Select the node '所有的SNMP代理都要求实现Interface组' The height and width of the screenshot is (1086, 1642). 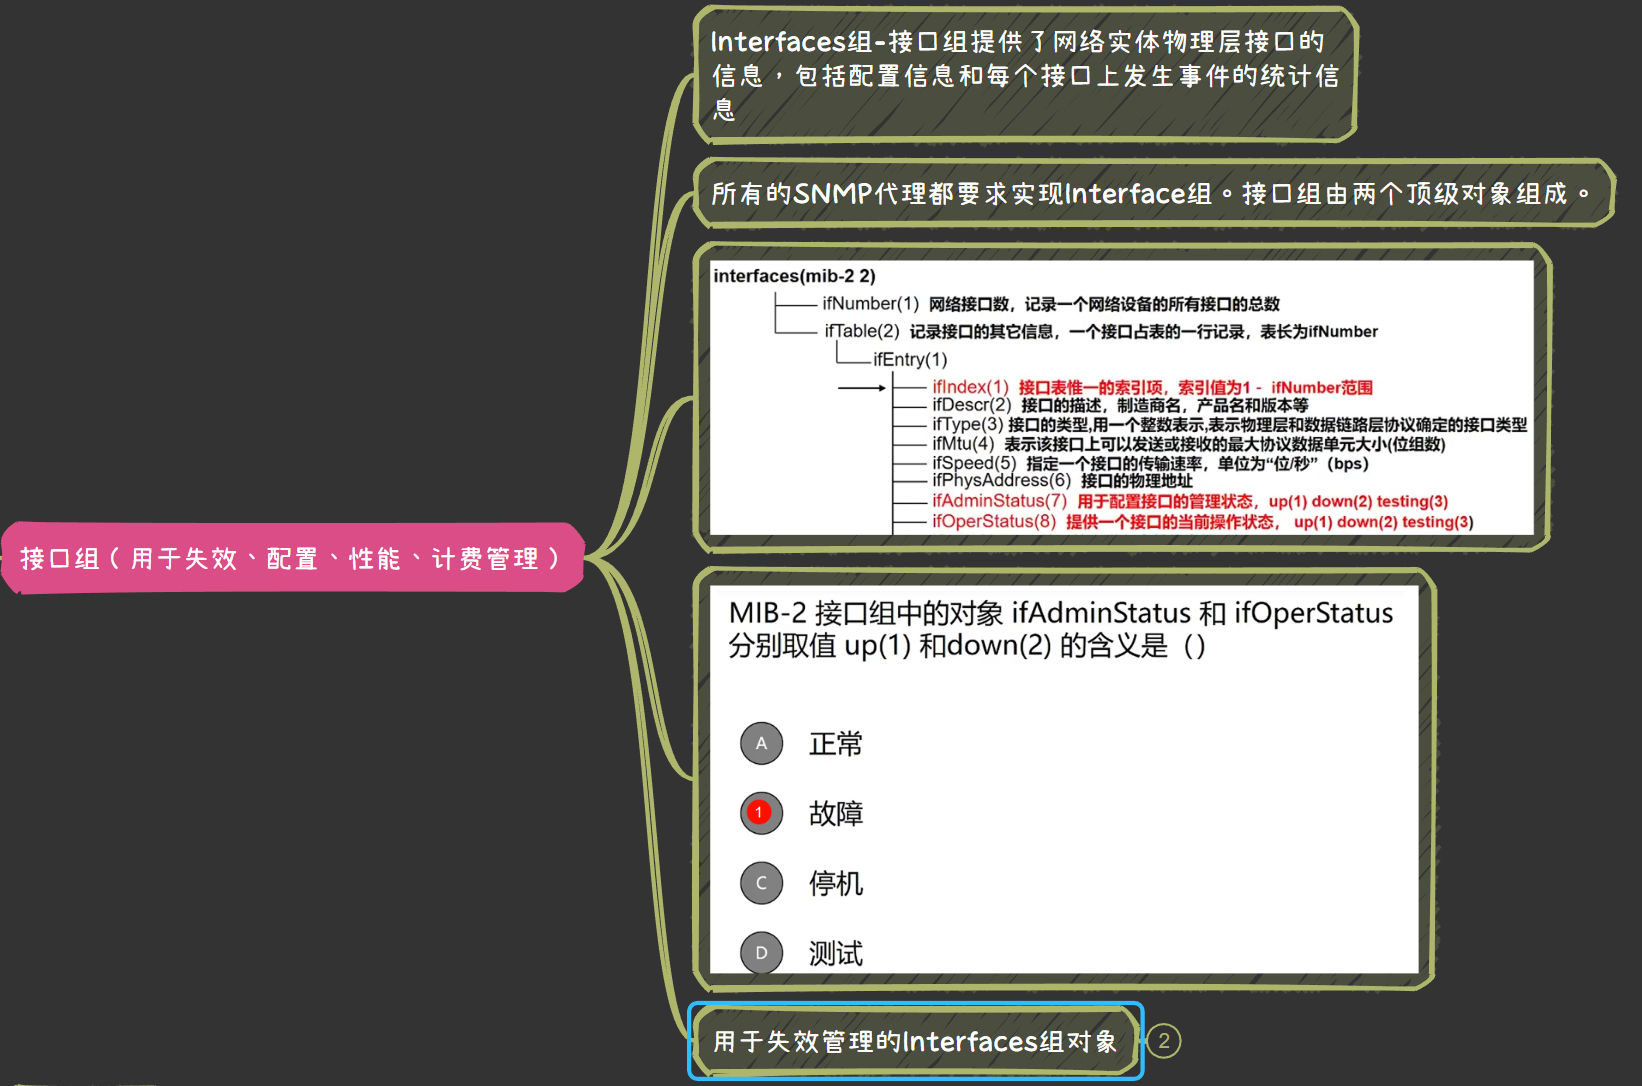tap(1153, 193)
